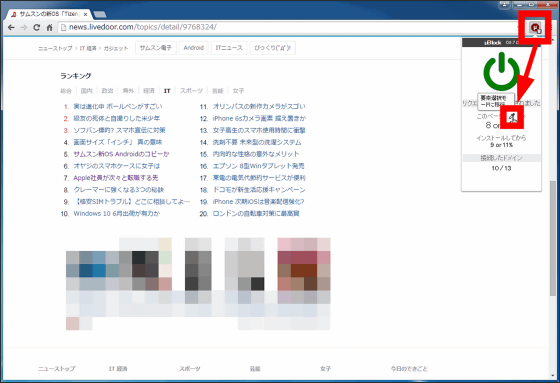The image size is (560, 383).
Task: Open ranking 5 サムスン新OS article
Action: point(121,154)
